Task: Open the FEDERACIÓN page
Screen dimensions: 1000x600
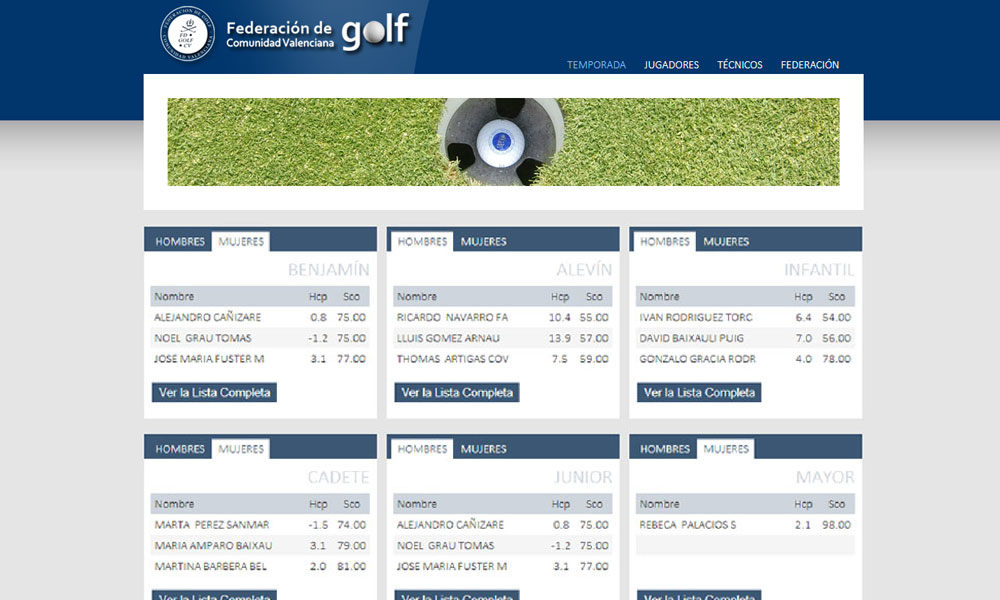Action: 810,64
